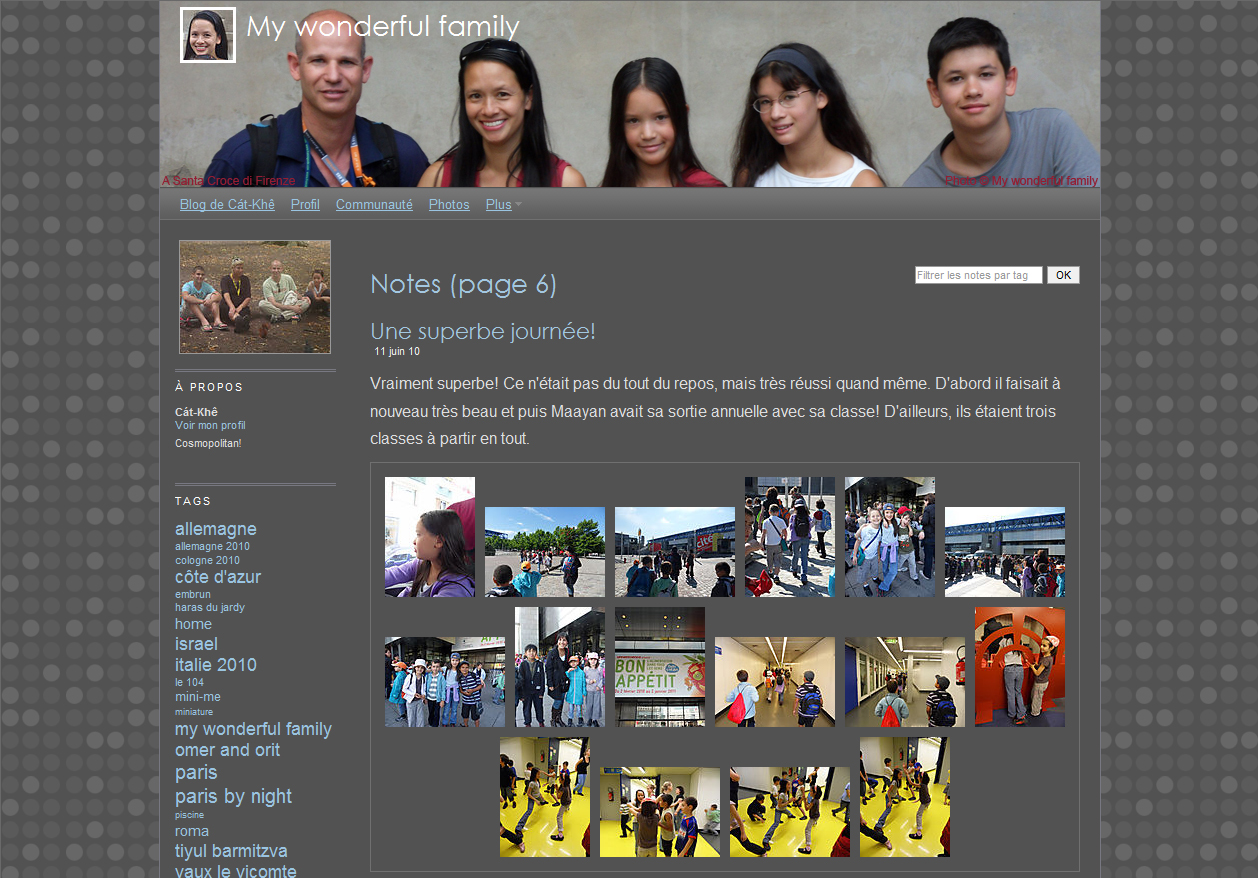Image resolution: width=1258 pixels, height=878 pixels.
Task: Open the Blog de Cát-Khê menu item
Action: click(227, 205)
